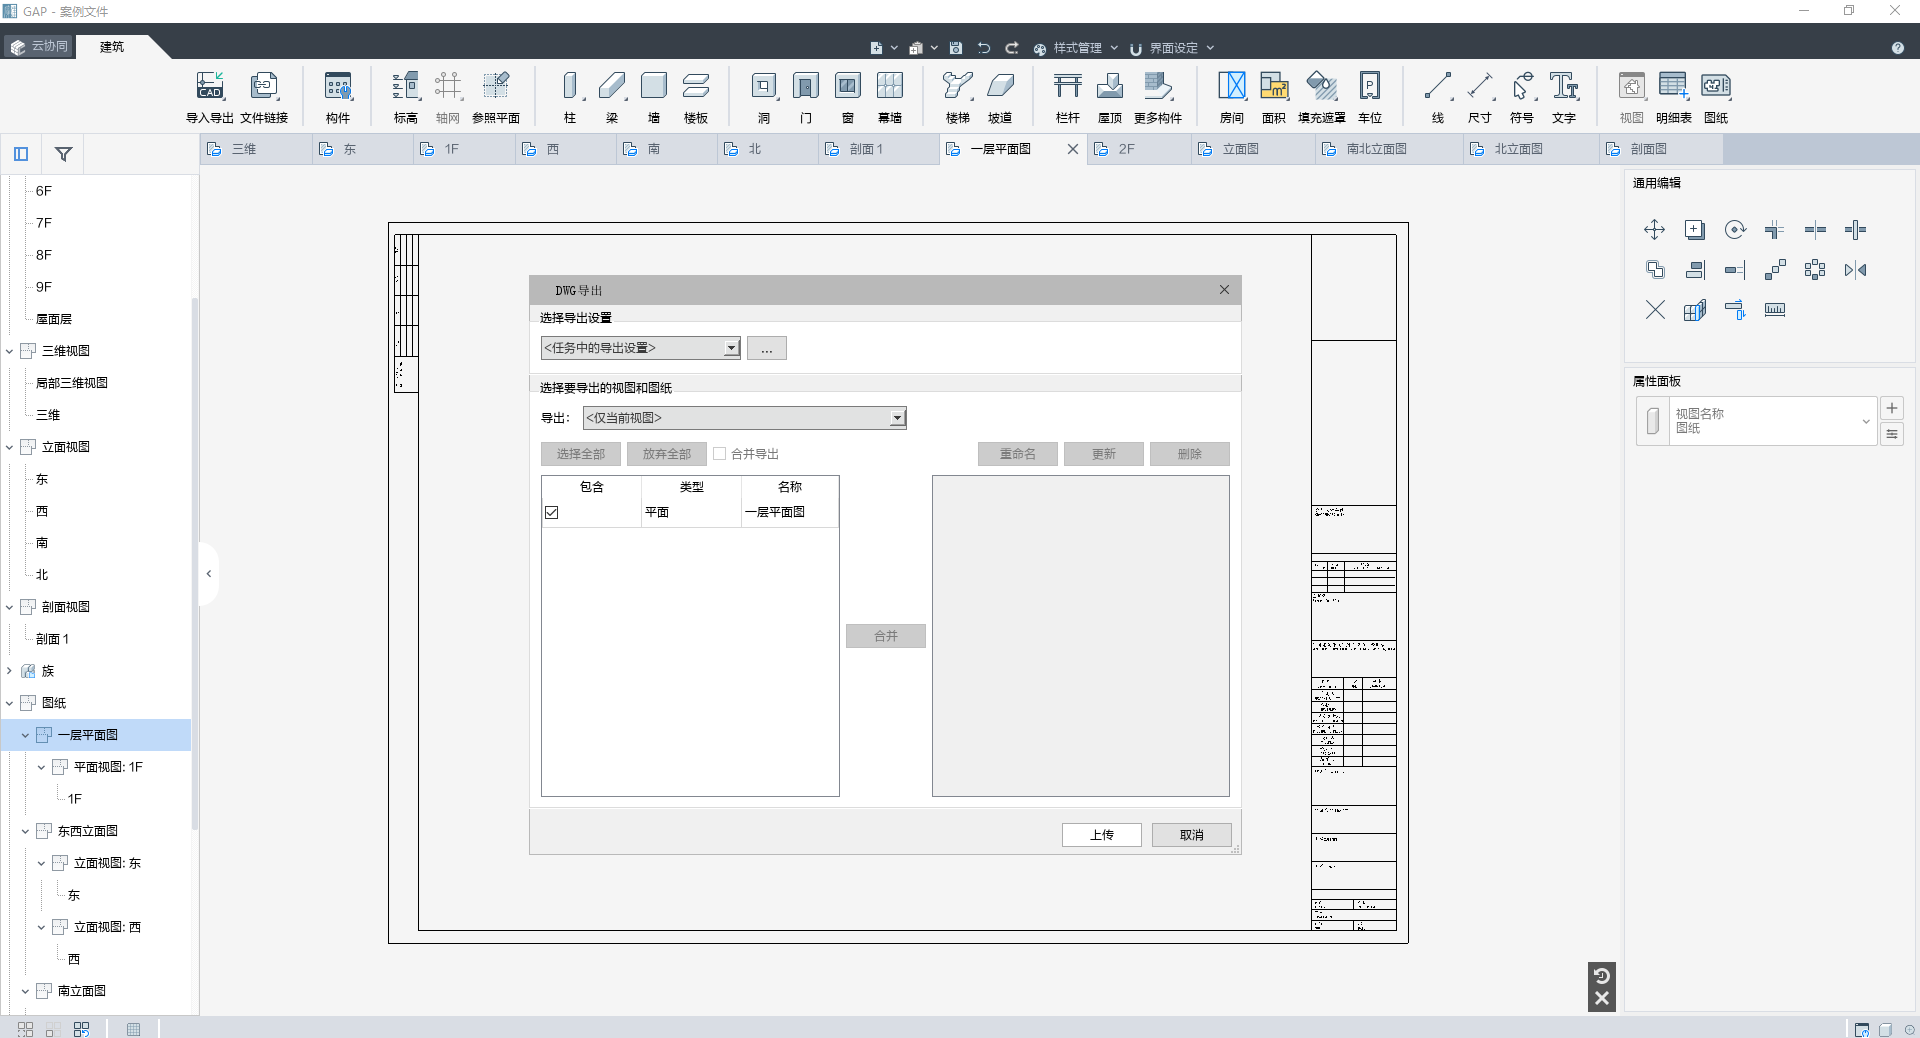This screenshot has height=1038, width=1920.
Task: Uncheck the 一层平面图 include checkbox
Action: [551, 512]
